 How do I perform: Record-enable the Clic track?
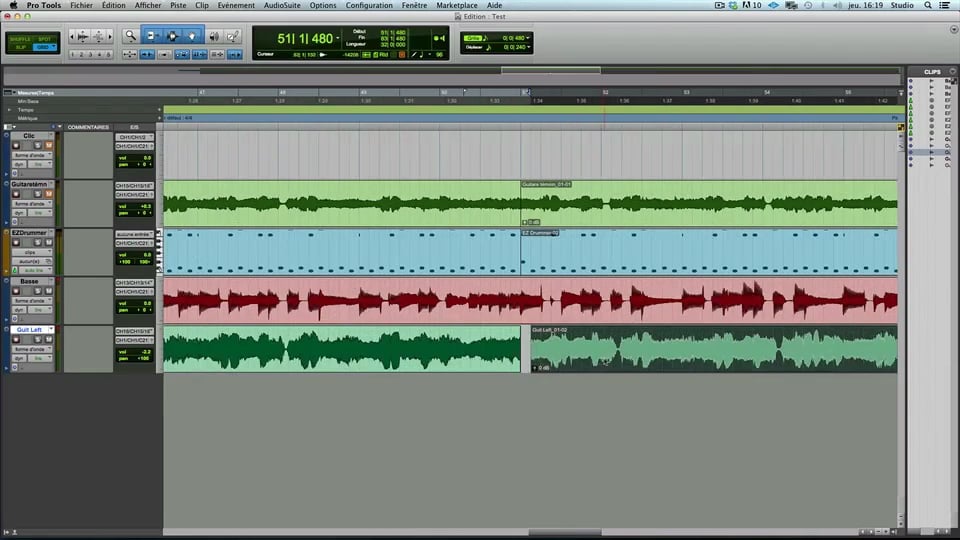tap(16, 145)
